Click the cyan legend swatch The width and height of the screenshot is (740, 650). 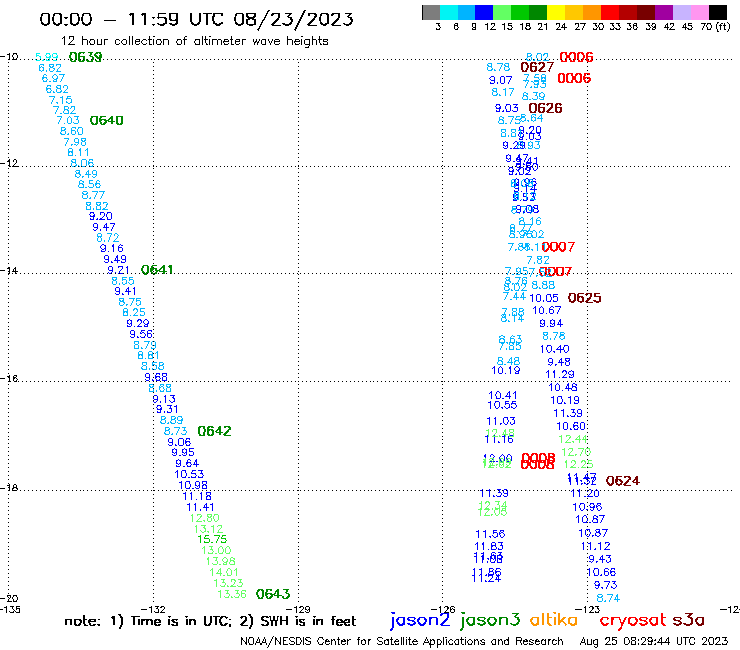[449, 12]
